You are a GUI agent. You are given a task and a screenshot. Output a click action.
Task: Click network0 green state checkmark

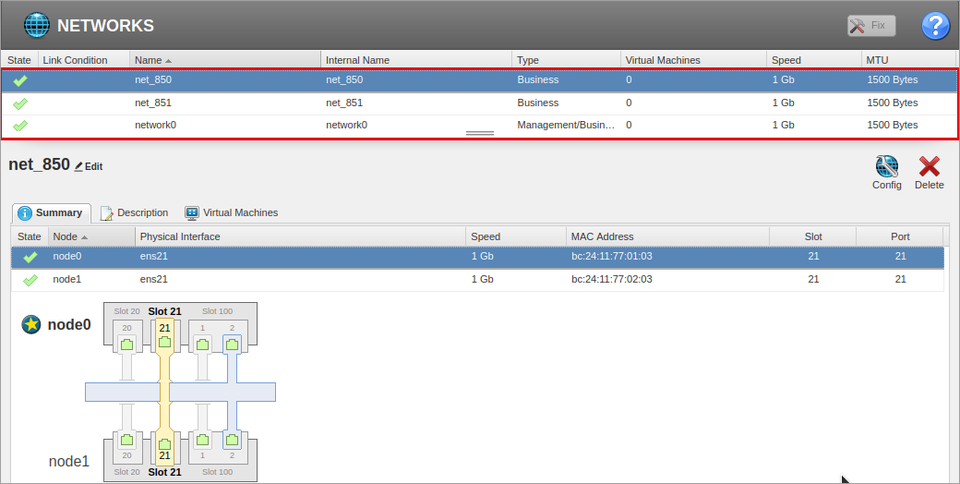click(x=20, y=125)
